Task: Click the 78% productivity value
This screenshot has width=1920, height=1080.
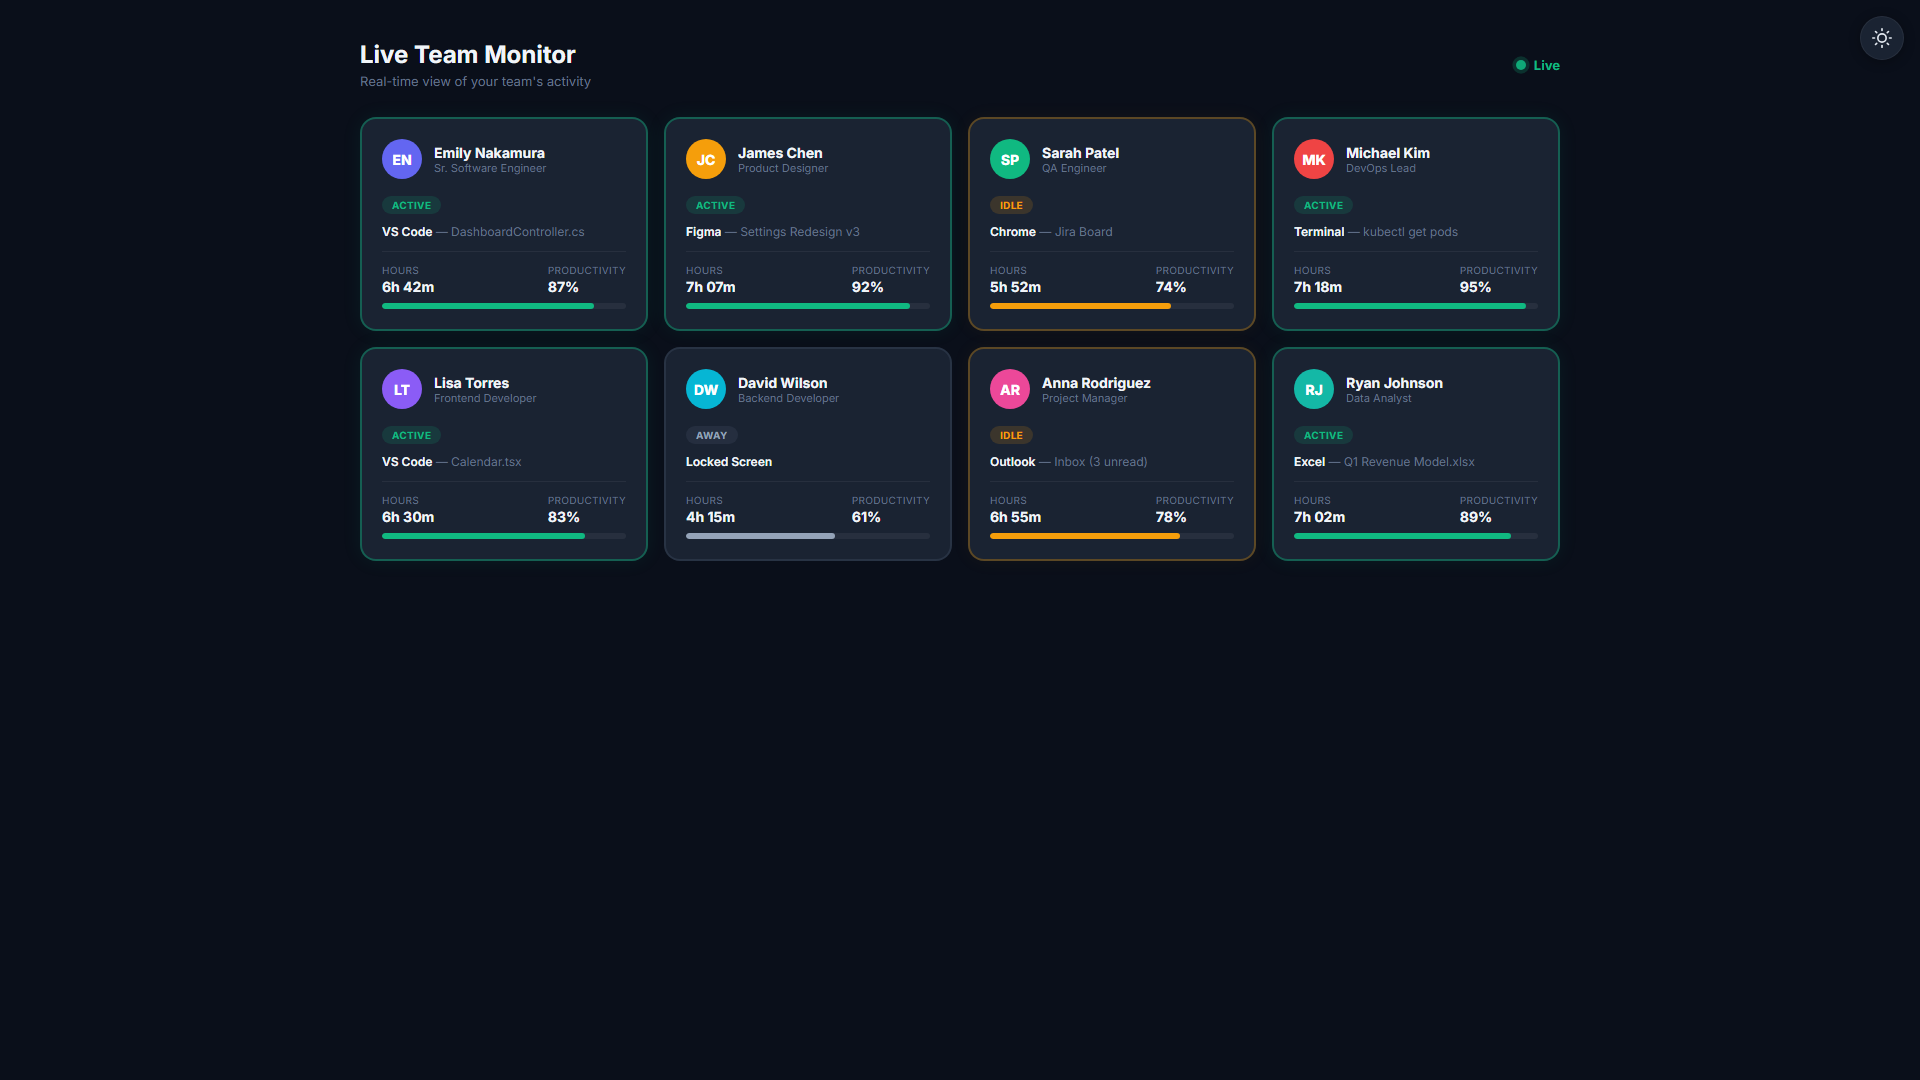Action: pos(1171,517)
